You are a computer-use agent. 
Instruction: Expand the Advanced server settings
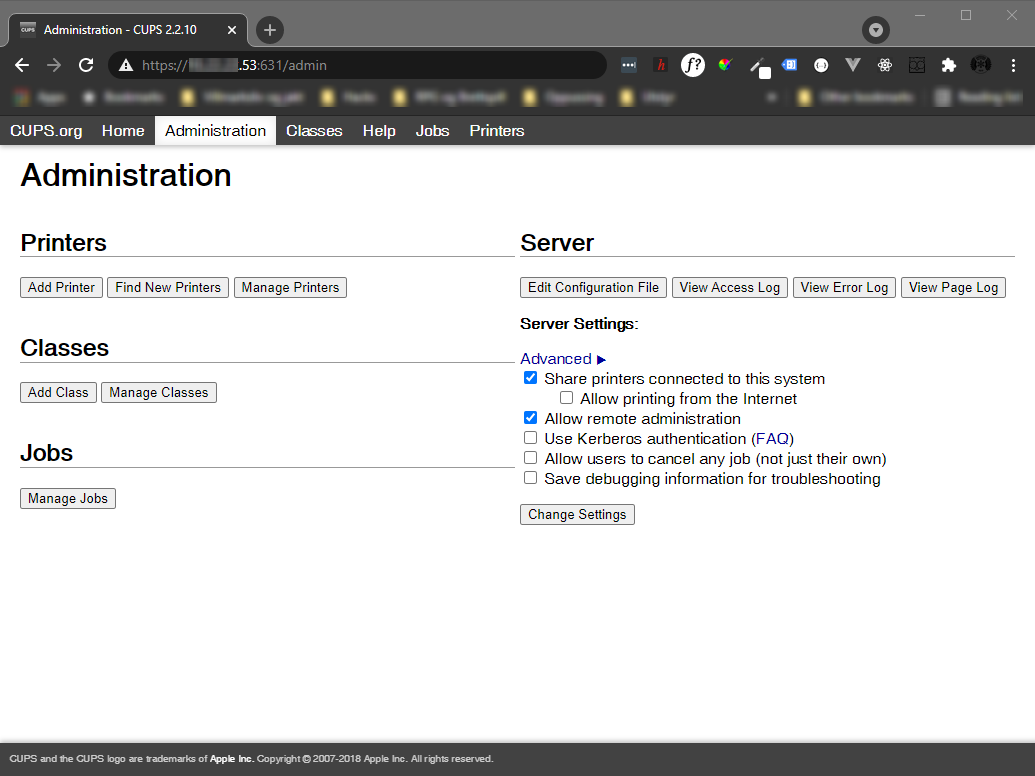(563, 359)
